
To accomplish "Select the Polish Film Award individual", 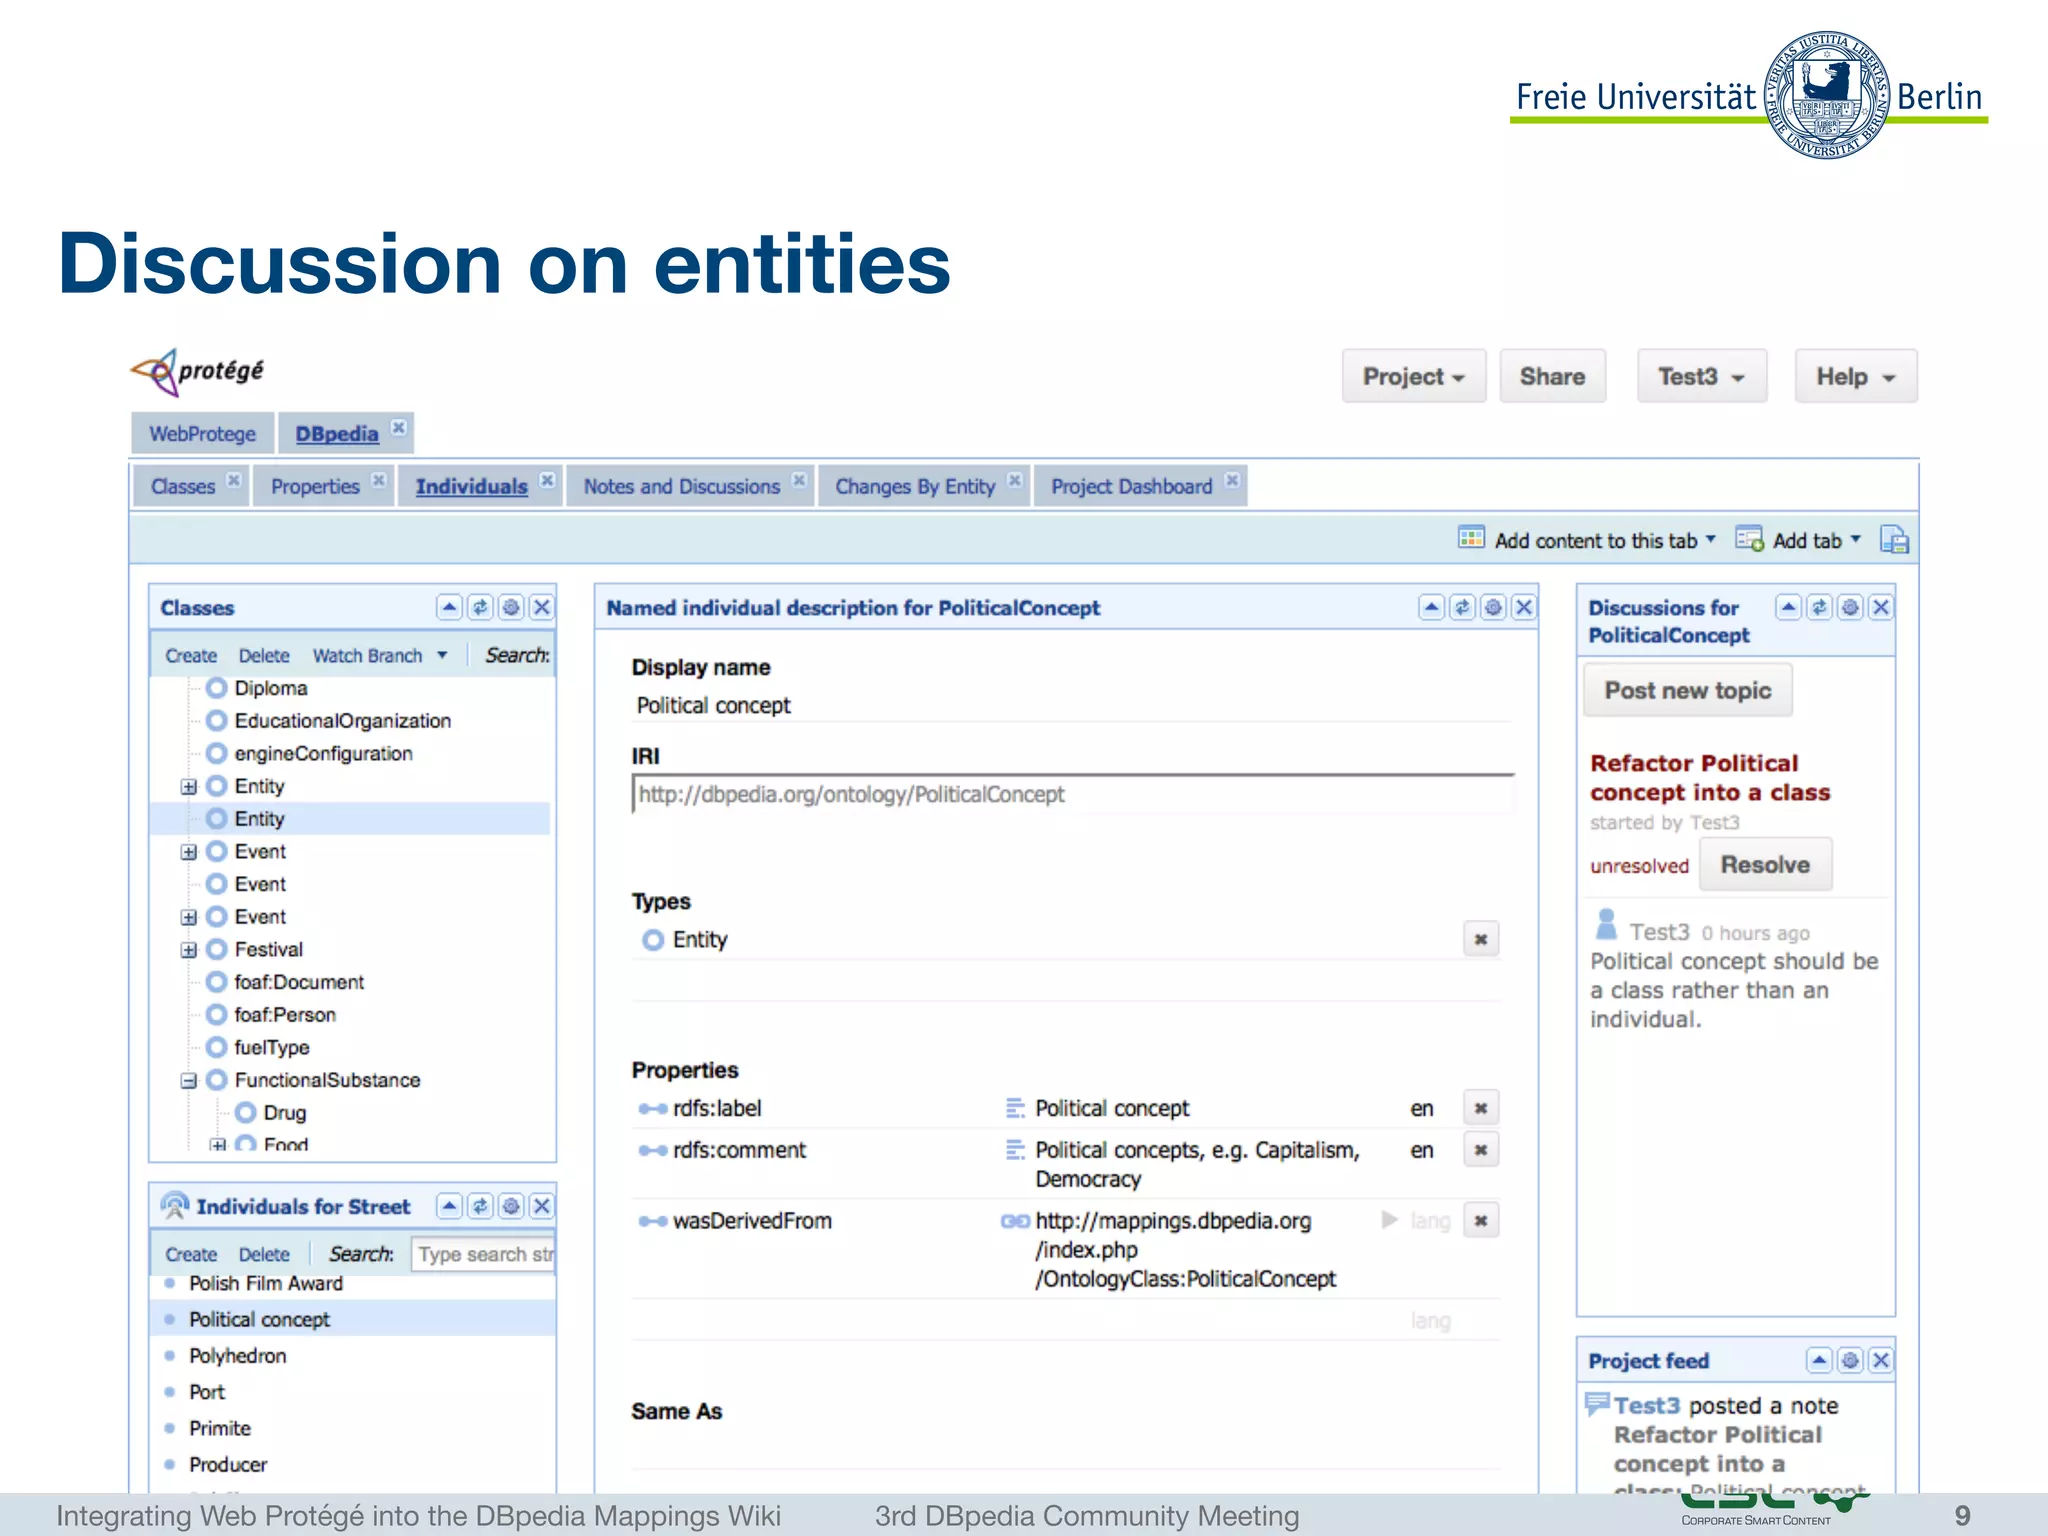I will click(x=266, y=1283).
